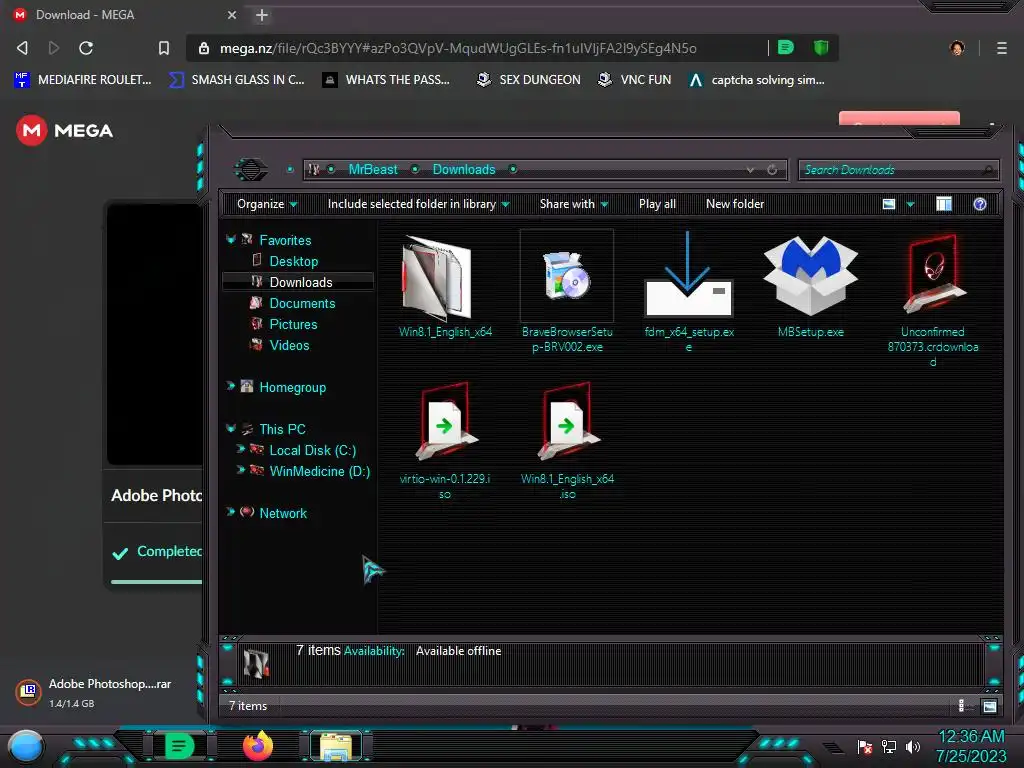Click Play all in toolbar
Viewport: 1024px width, 768px height.
click(657, 204)
